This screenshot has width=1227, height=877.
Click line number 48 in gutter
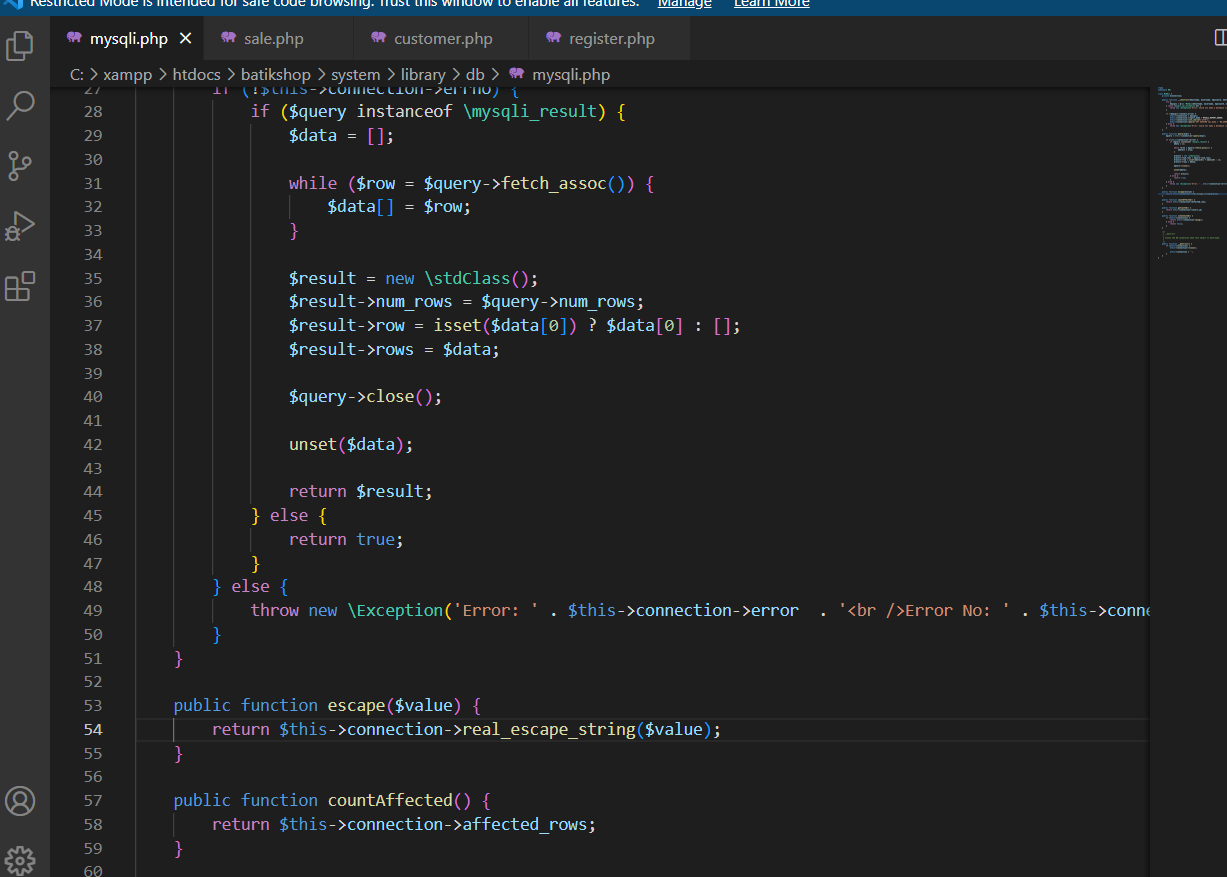92,586
